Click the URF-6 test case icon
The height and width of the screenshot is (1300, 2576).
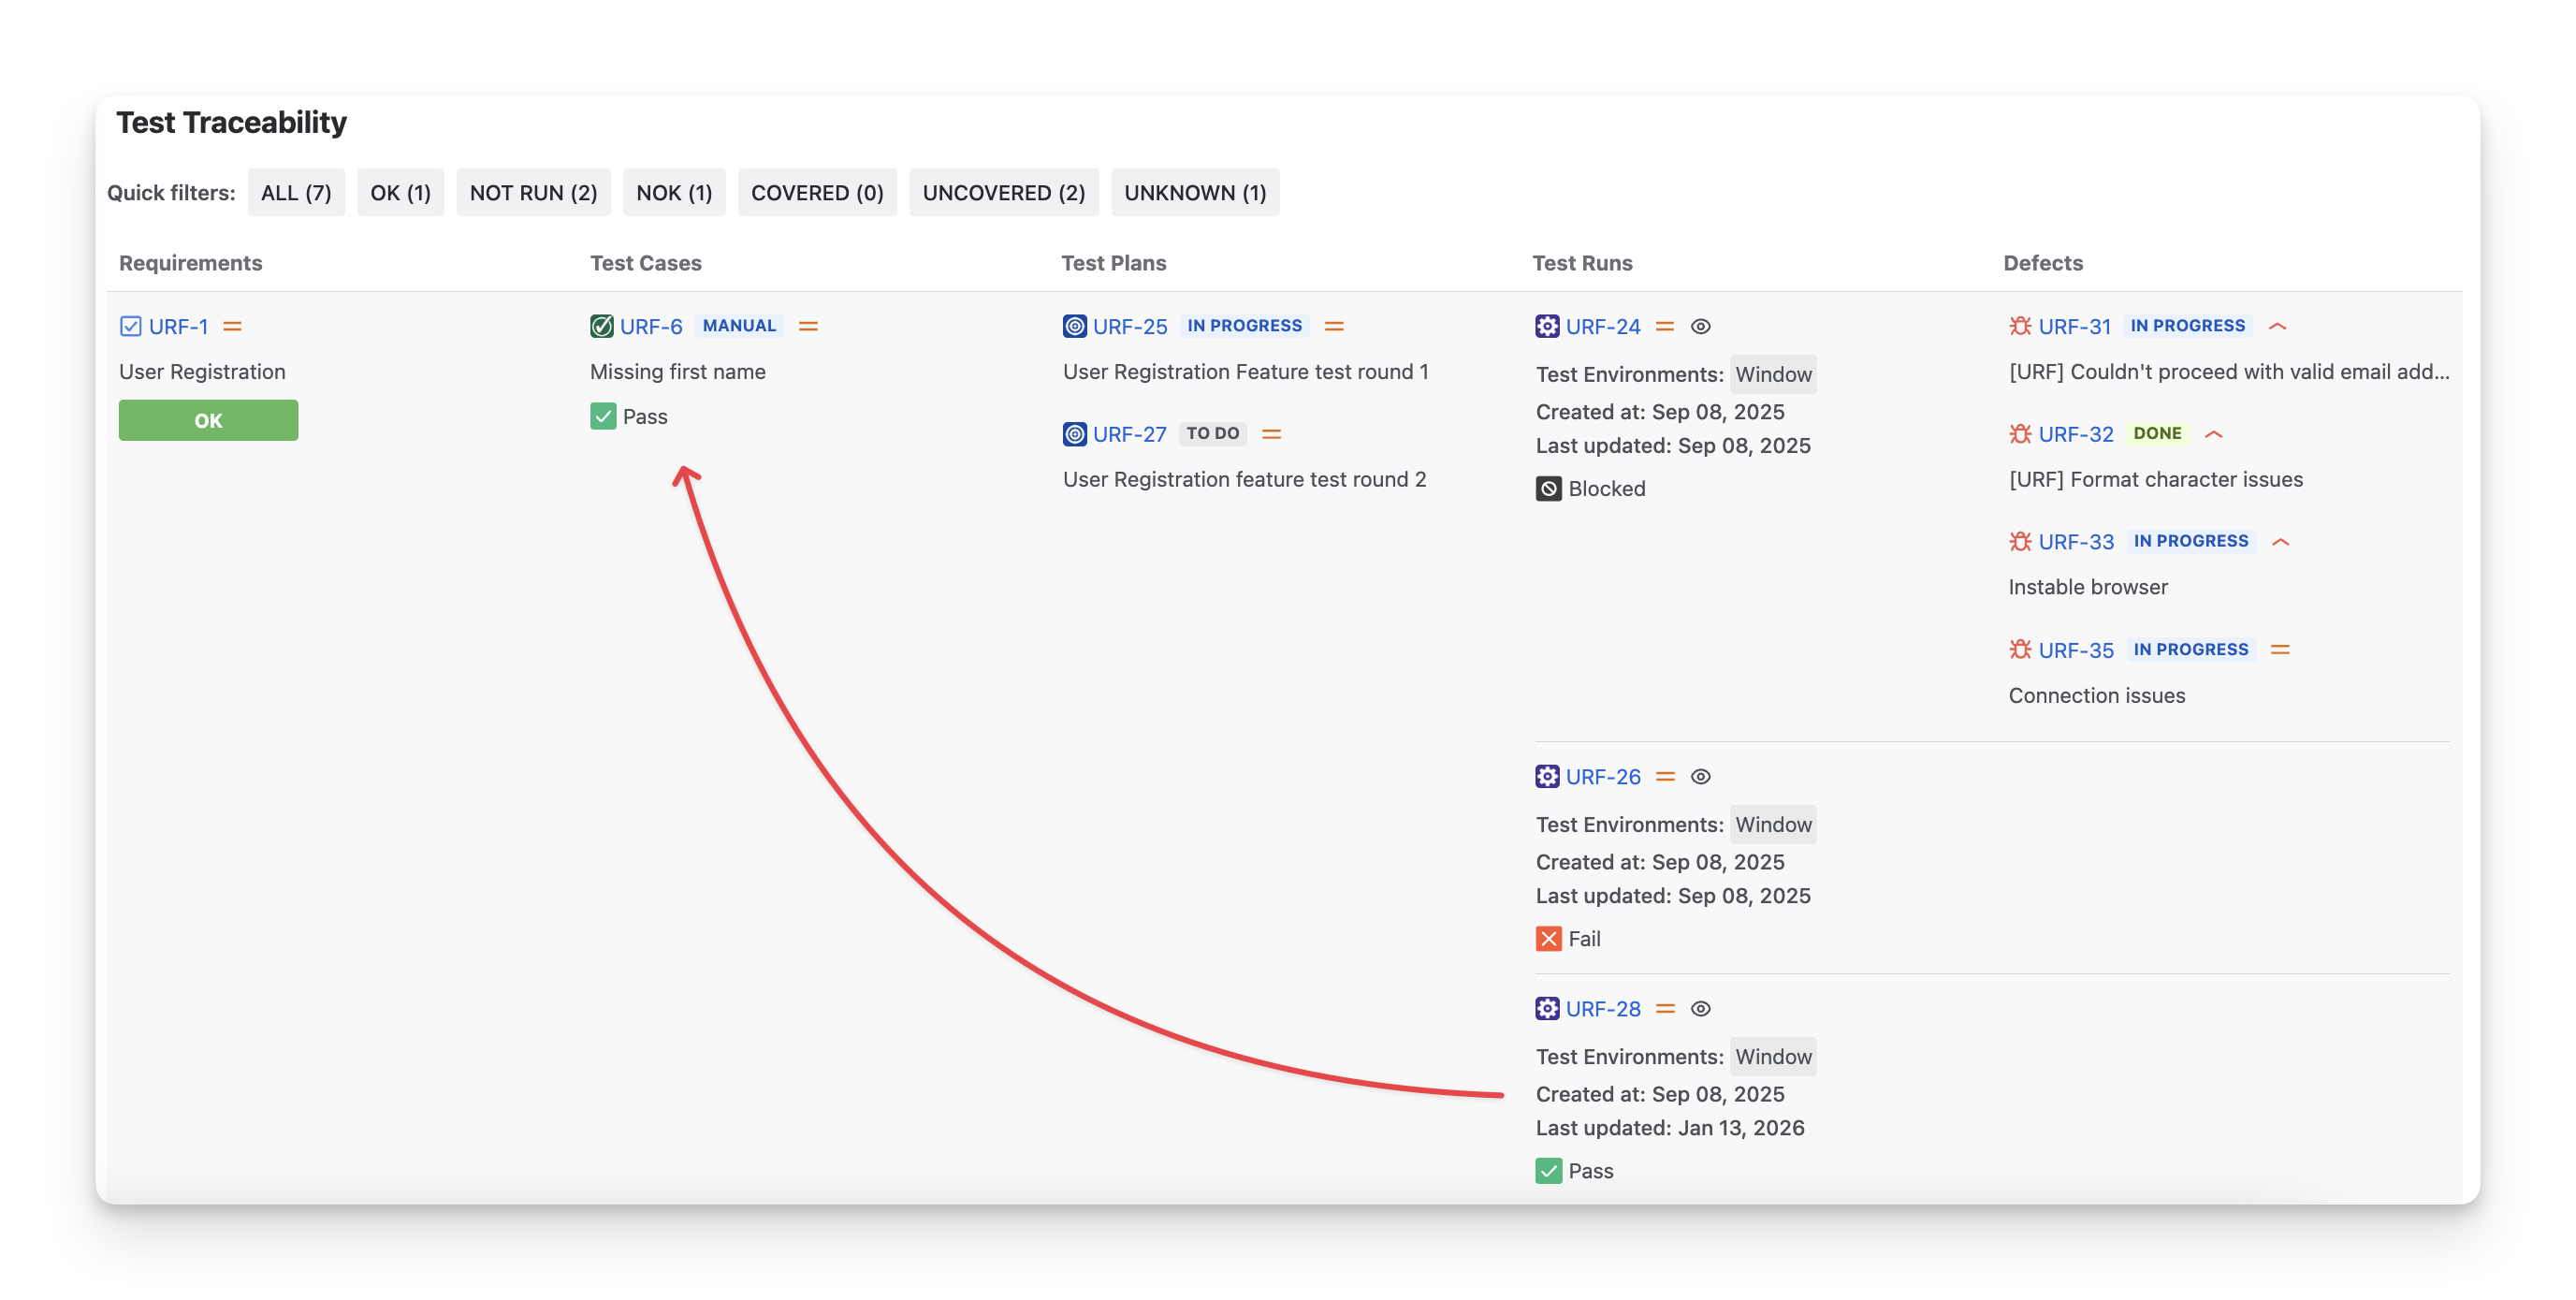coord(601,326)
